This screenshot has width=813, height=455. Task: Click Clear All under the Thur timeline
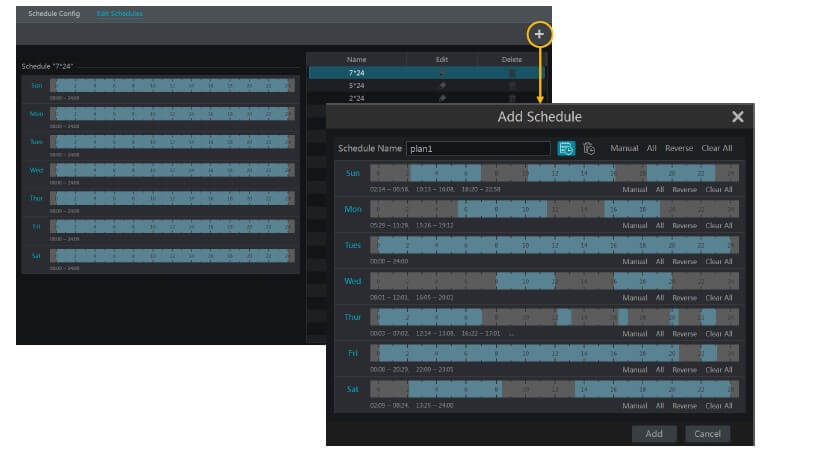click(x=719, y=334)
